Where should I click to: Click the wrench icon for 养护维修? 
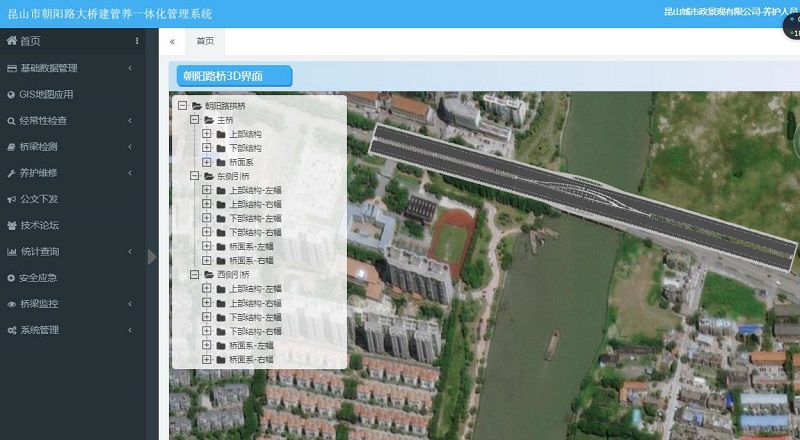11,173
